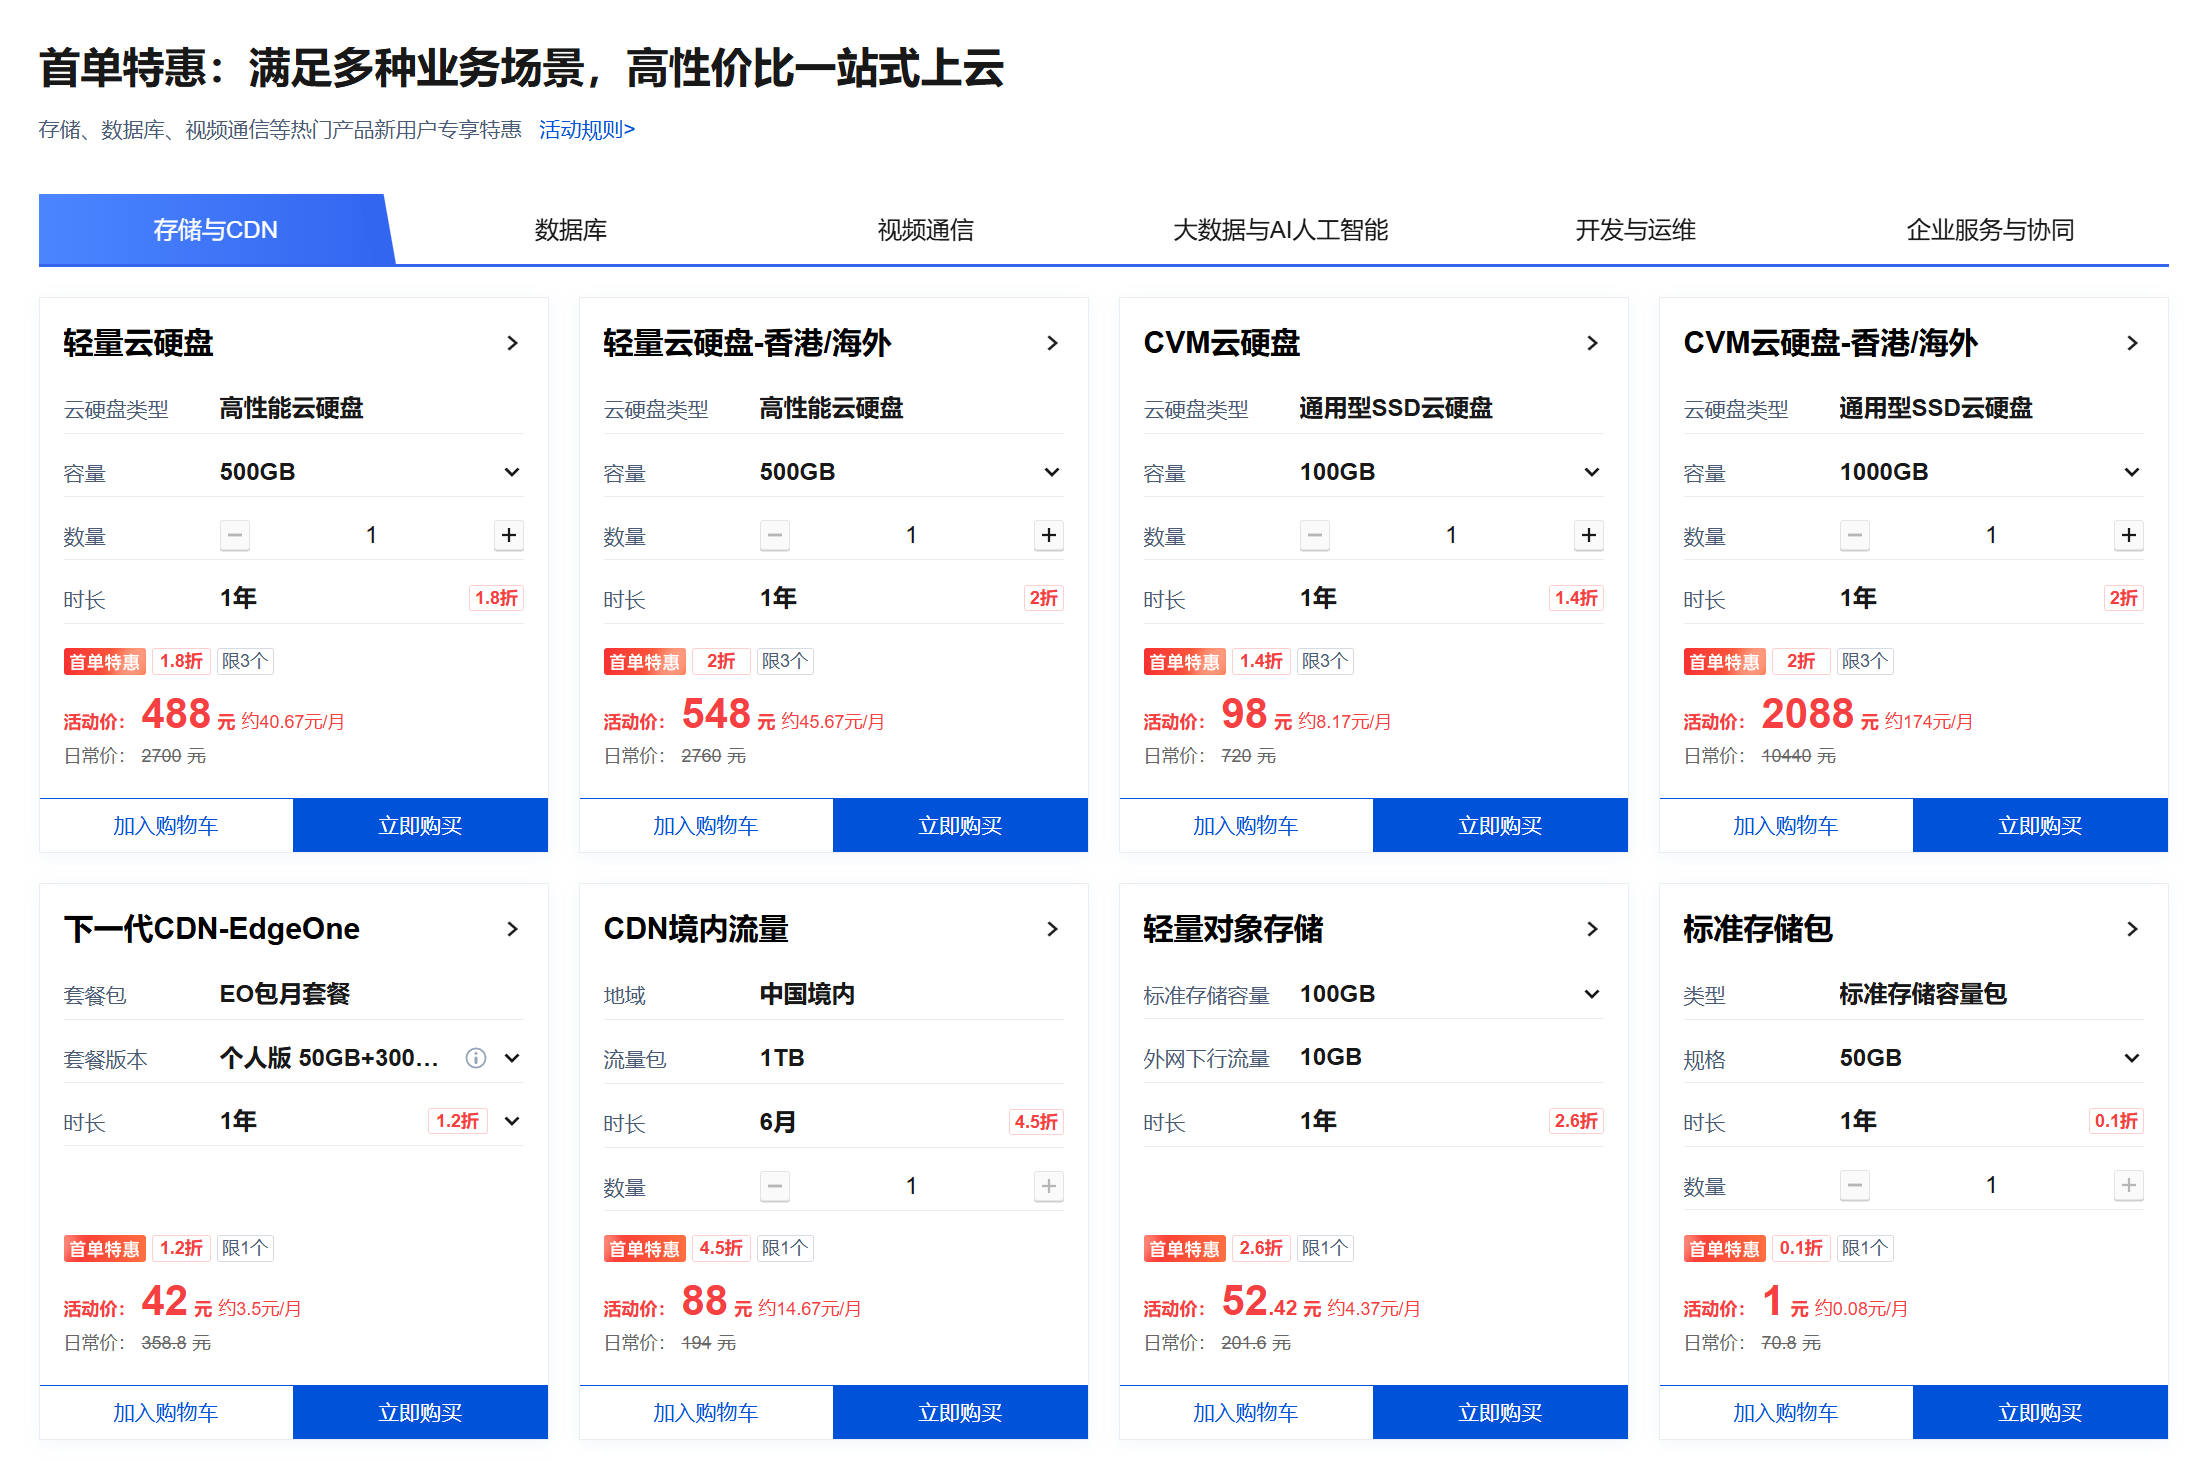The image size is (2206, 1461).
Task: Switch to the 数据库 tab
Action: pyautogui.click(x=570, y=230)
